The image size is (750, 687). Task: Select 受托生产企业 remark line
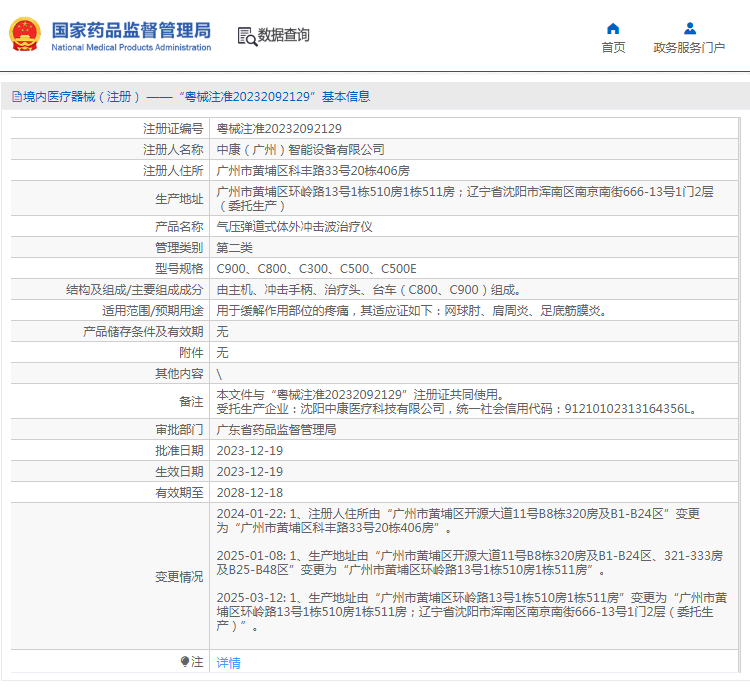coord(457,409)
